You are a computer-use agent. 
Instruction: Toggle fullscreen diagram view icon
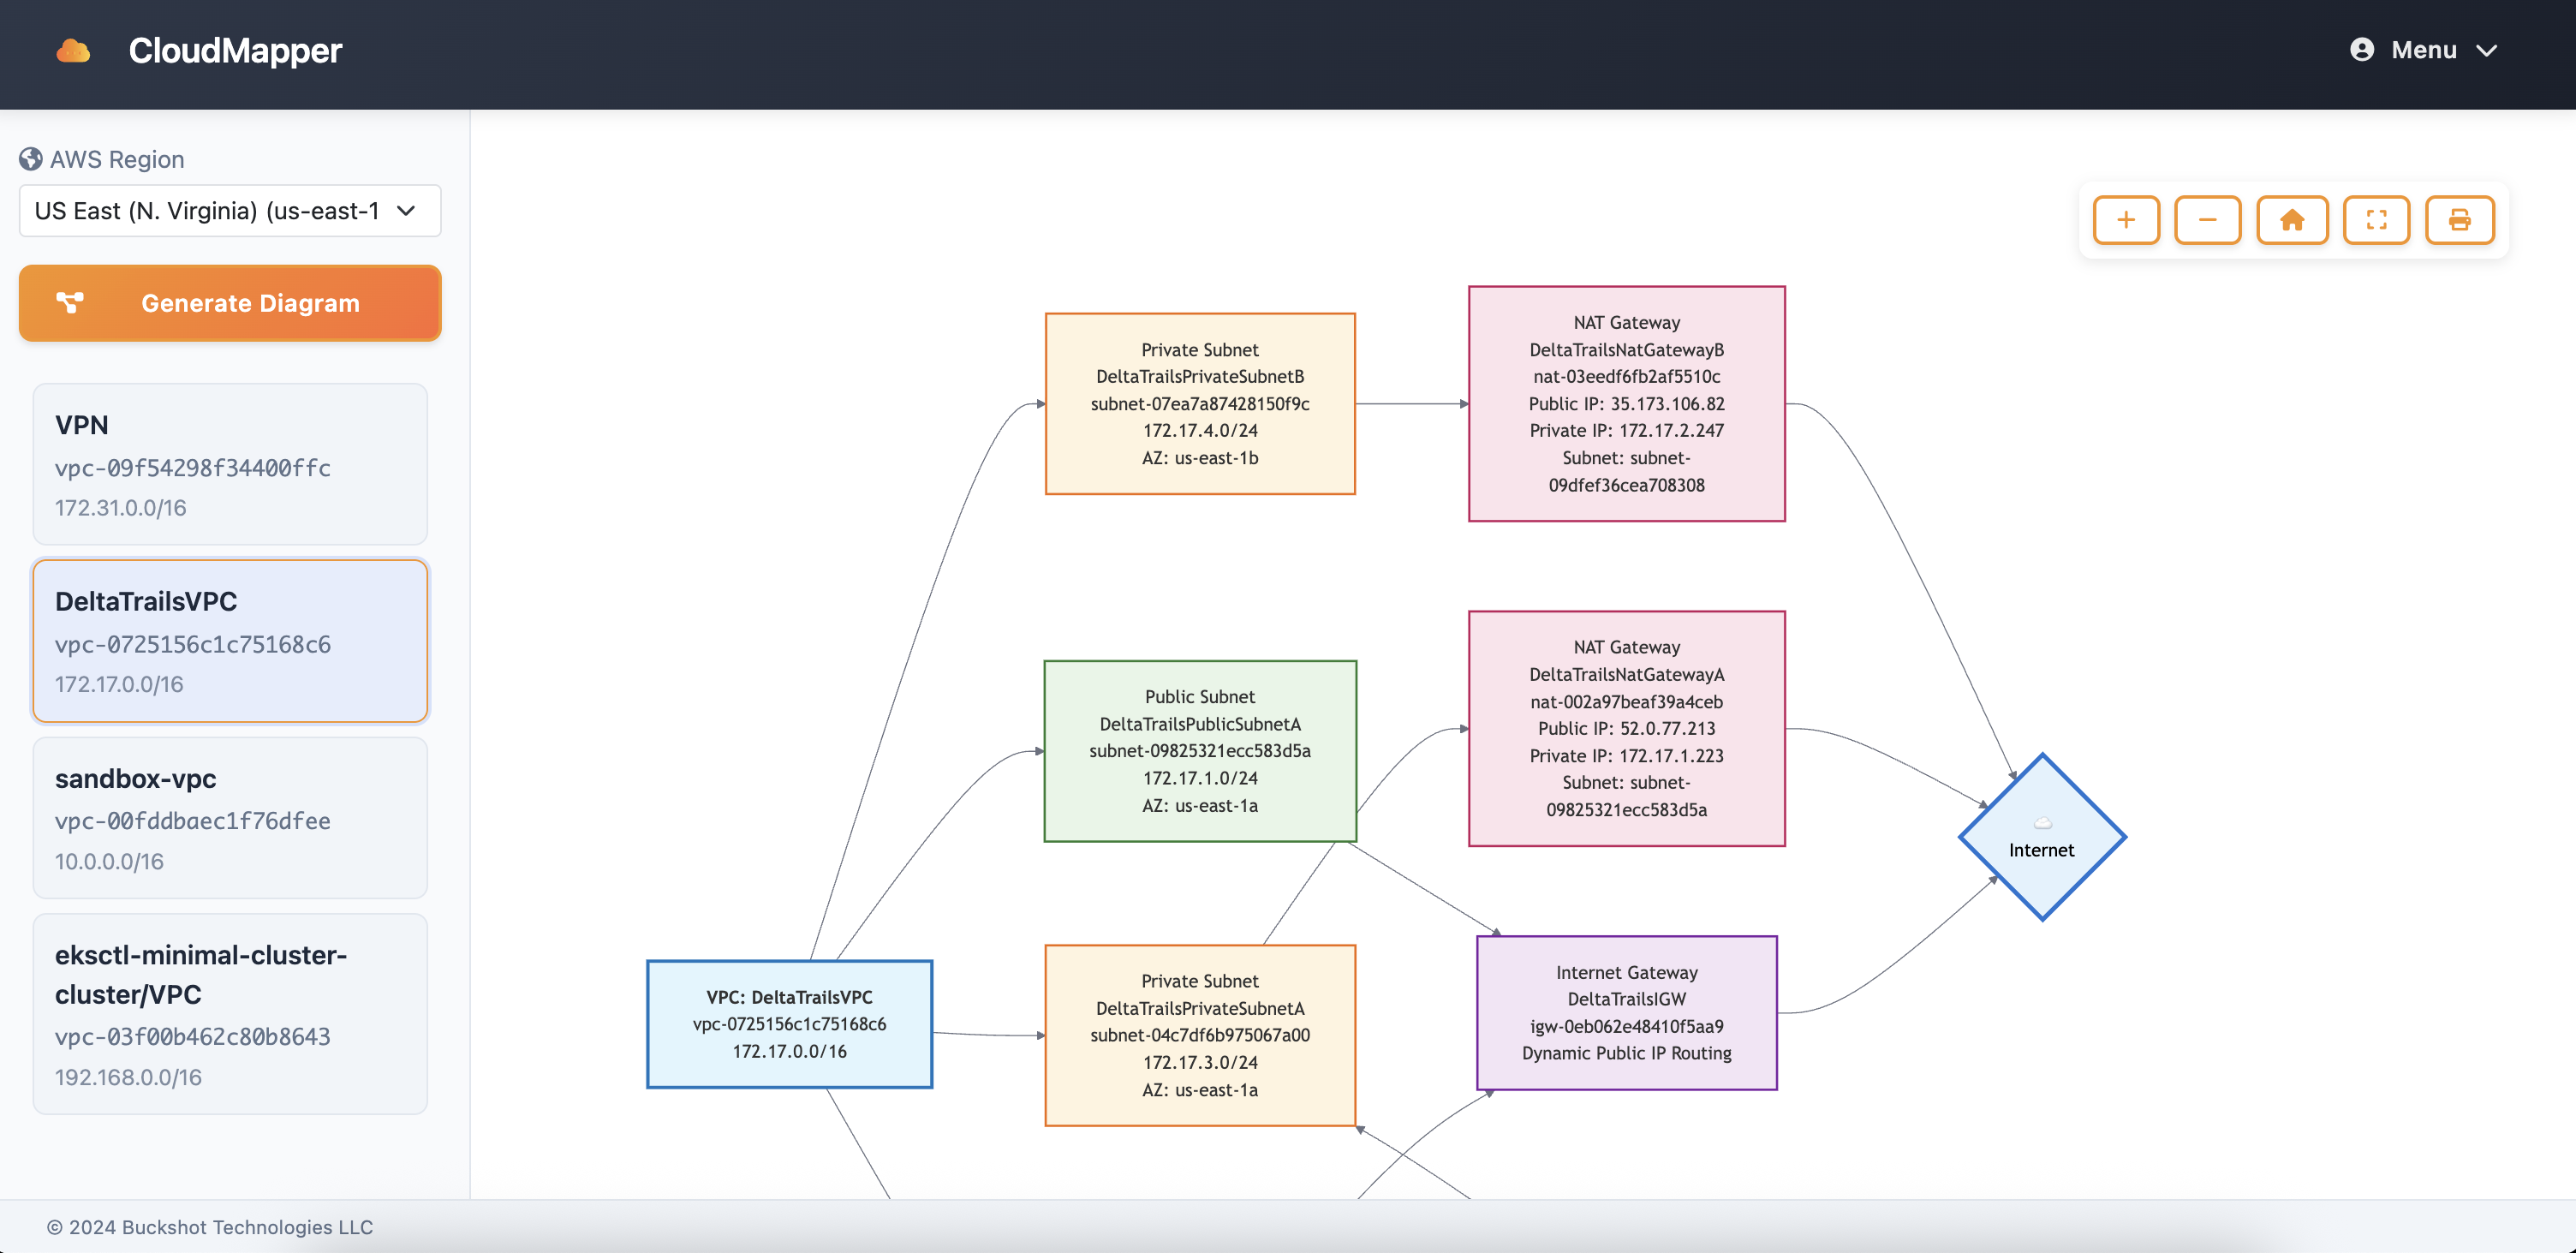[2377, 220]
